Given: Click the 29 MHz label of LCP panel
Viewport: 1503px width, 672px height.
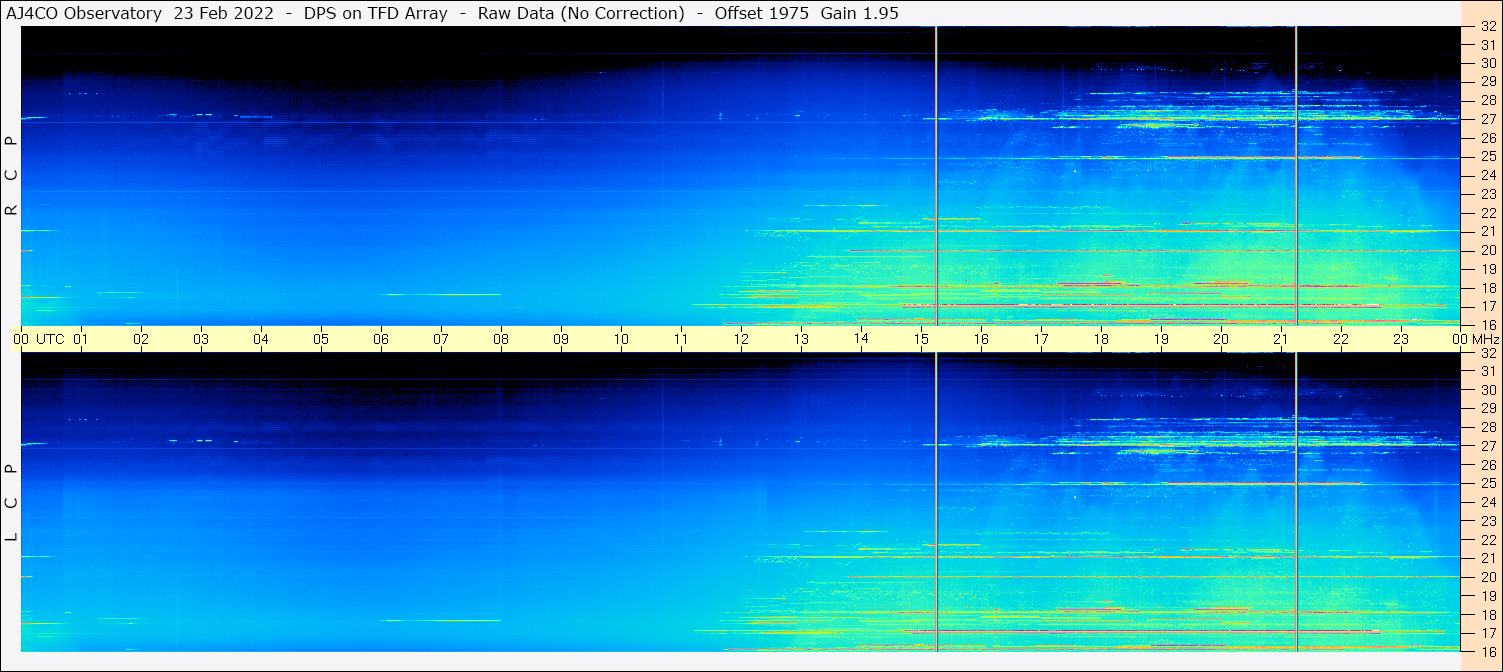Looking at the screenshot, I should click(x=1488, y=408).
